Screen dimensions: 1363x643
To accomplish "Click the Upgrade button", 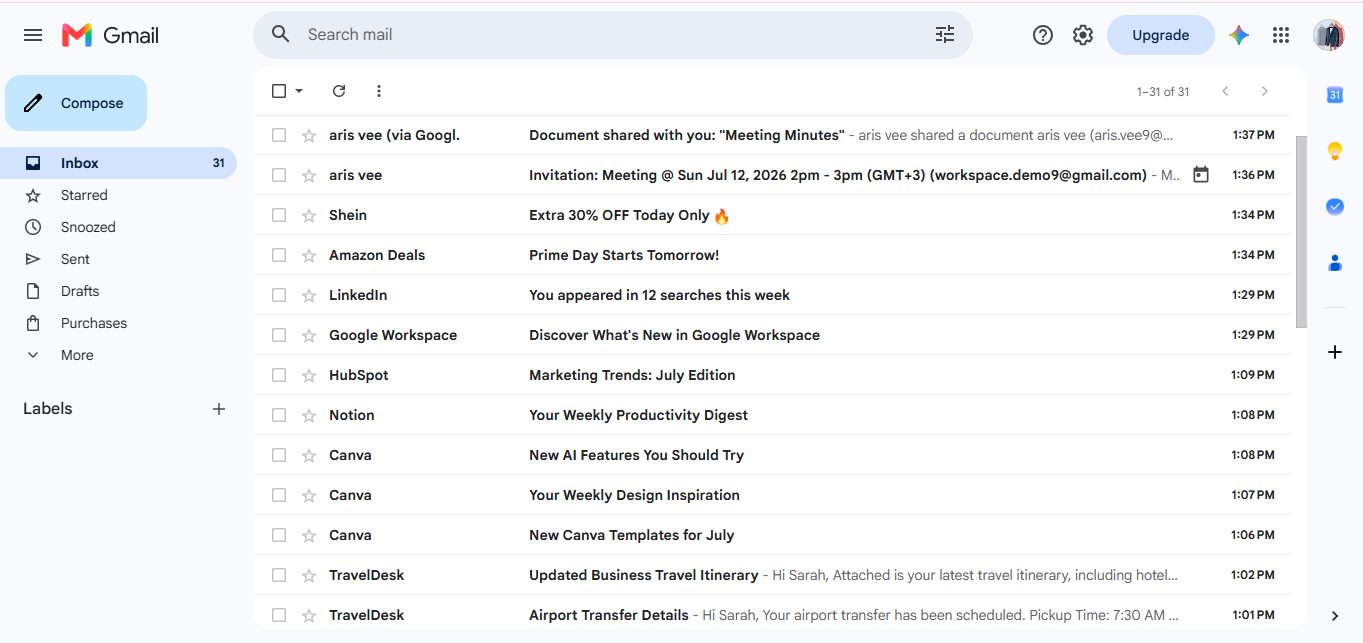I will tap(1161, 35).
